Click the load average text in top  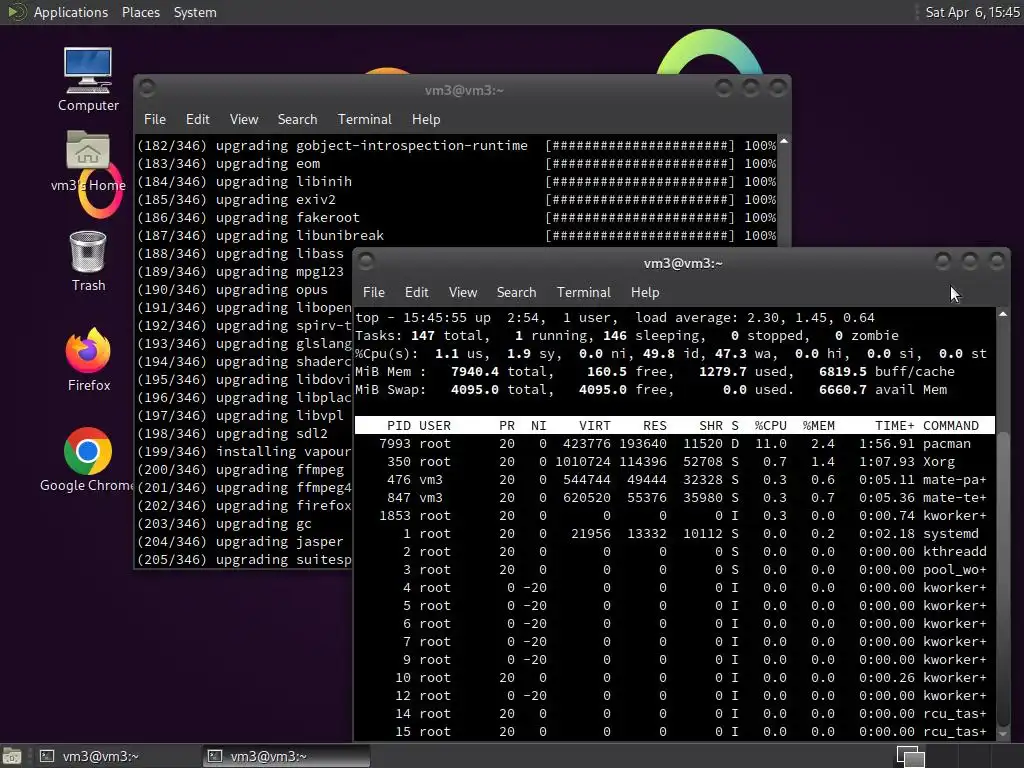[x=754, y=317]
